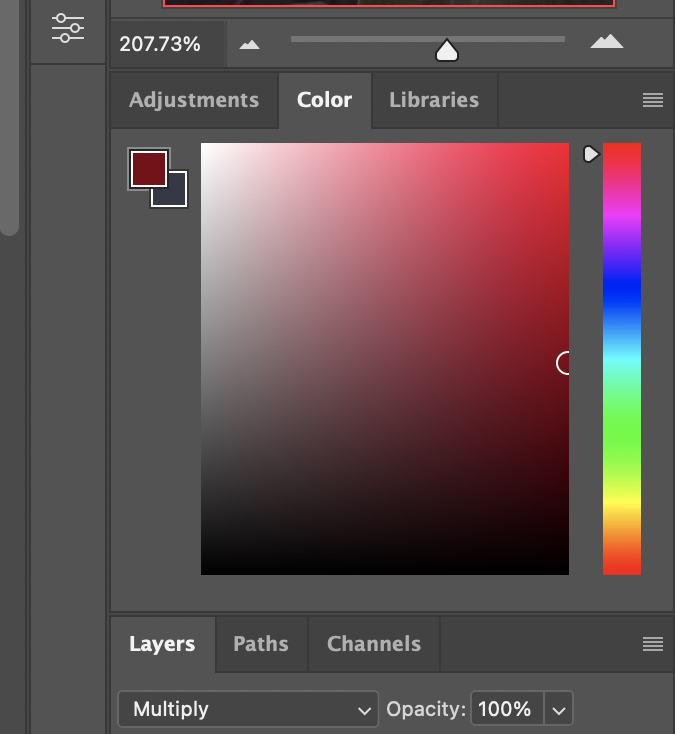675x734 pixels.
Task: Open the Multiply blend mode dropdown
Action: (248, 710)
